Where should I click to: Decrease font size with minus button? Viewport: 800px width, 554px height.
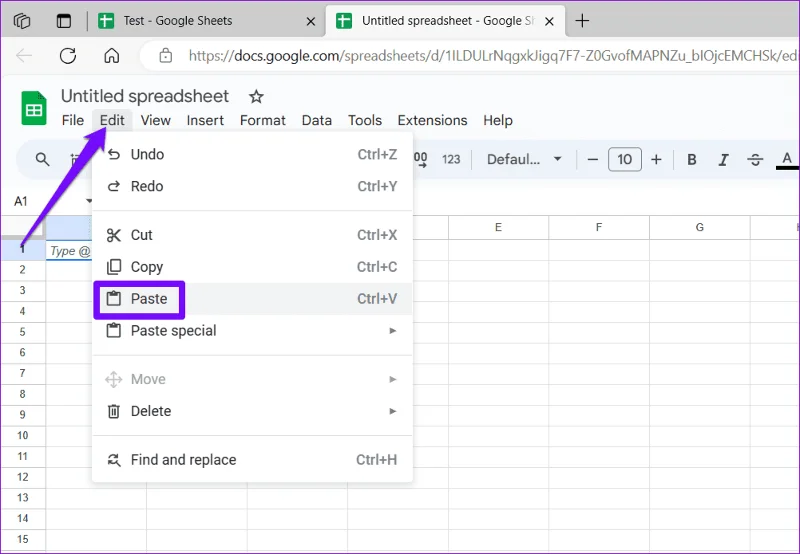(592, 160)
